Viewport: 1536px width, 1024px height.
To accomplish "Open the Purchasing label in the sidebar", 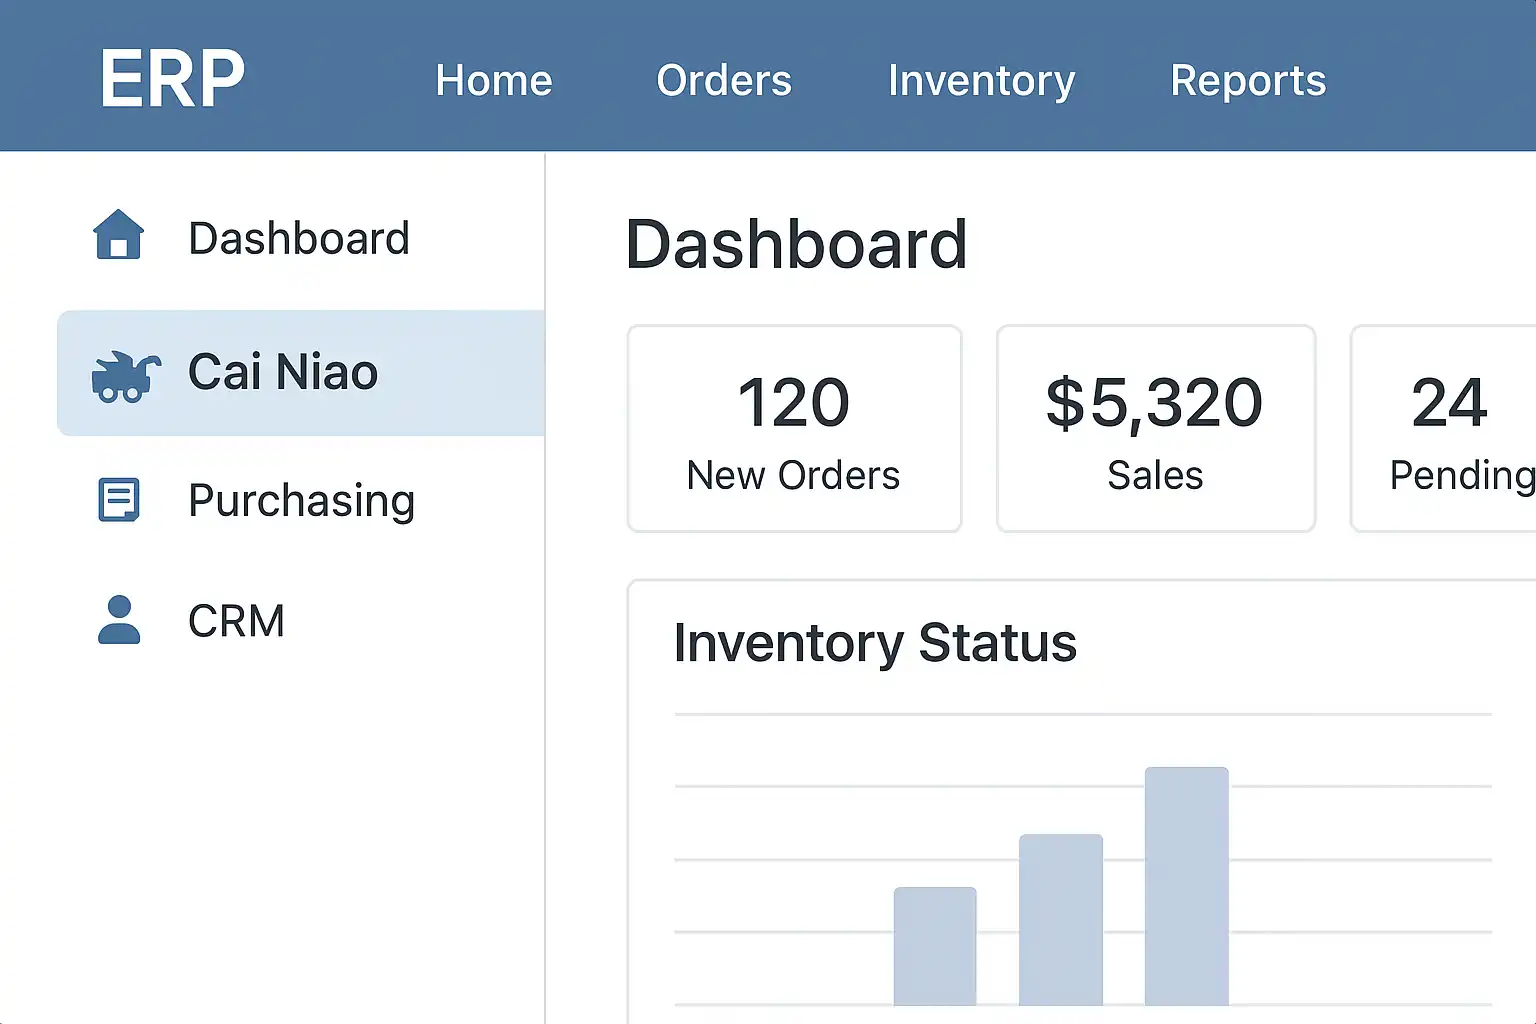I will click(x=301, y=500).
